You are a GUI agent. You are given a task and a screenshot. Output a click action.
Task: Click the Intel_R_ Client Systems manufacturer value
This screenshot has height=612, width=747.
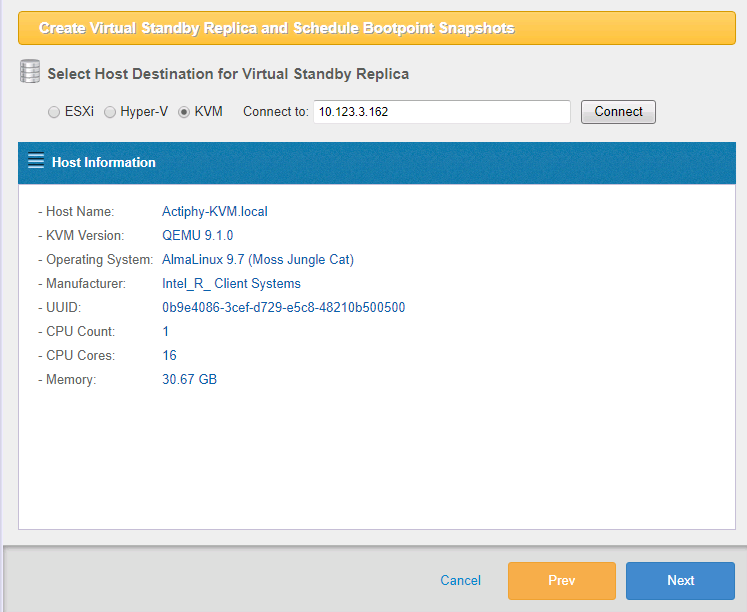tap(231, 284)
